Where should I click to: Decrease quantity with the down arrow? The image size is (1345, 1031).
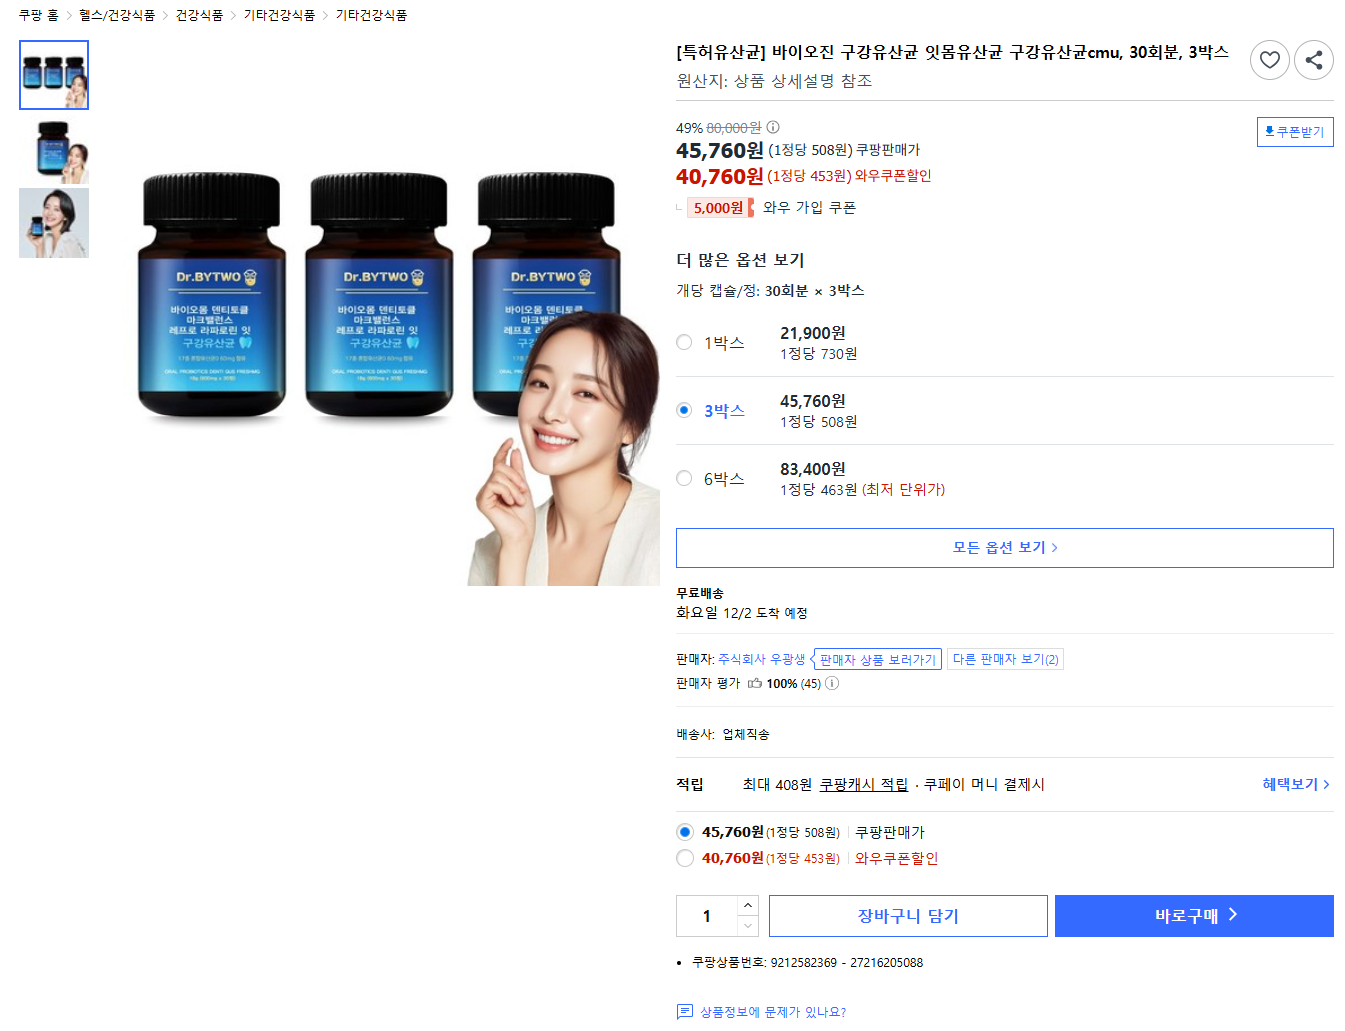tap(748, 926)
